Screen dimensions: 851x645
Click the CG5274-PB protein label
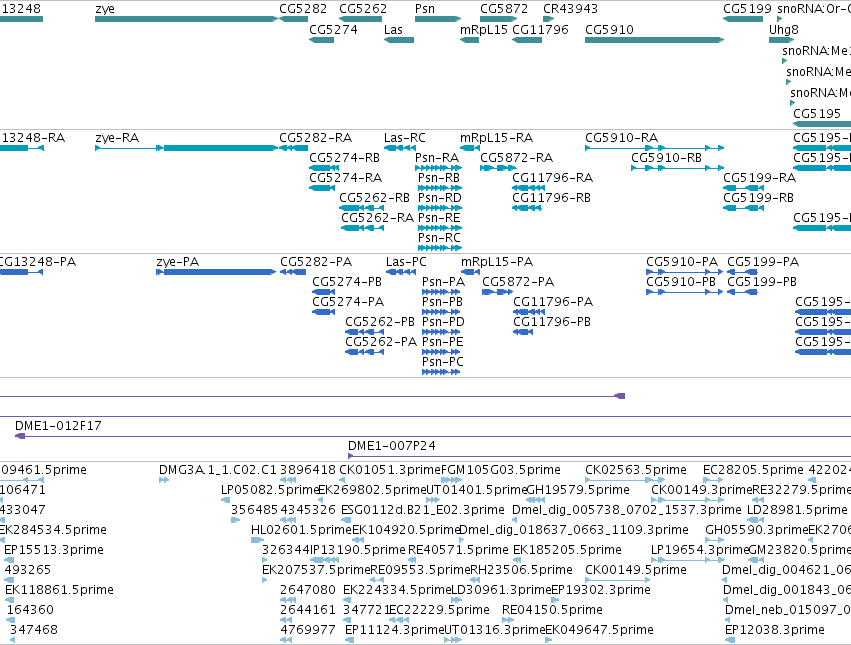click(347, 282)
